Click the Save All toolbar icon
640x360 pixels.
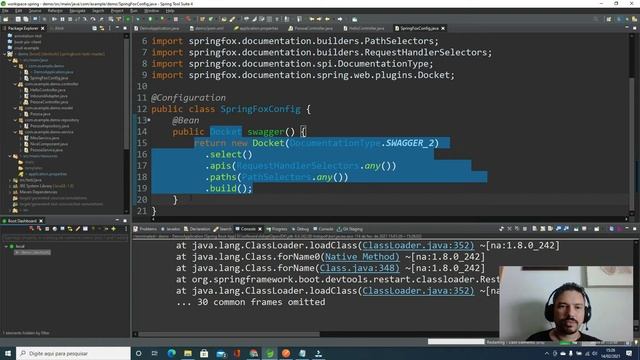pos(26,19)
